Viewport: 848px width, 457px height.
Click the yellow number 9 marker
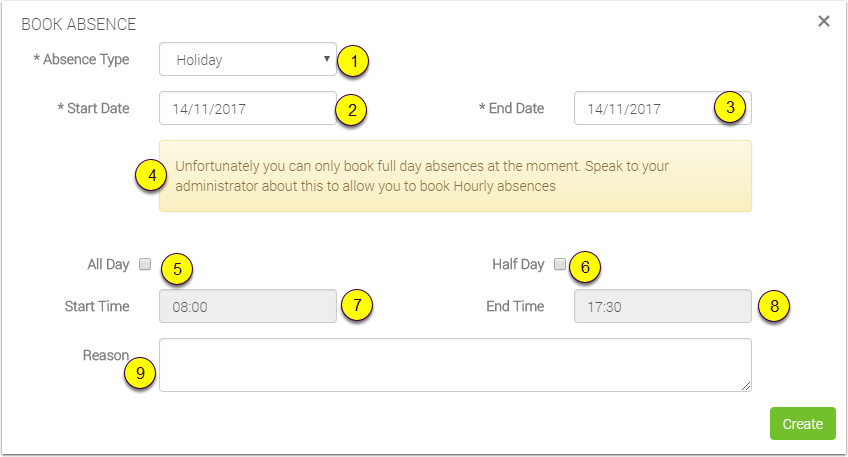tap(141, 373)
